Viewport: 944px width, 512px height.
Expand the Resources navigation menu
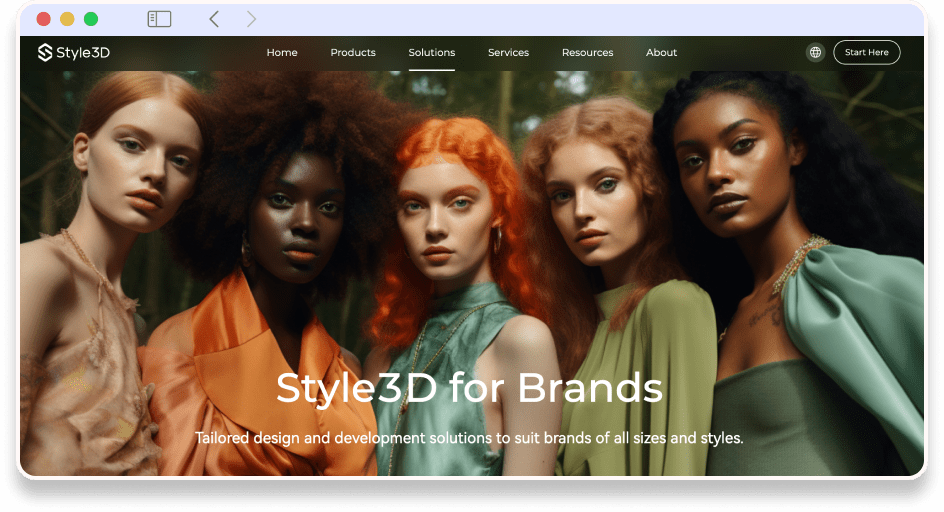(587, 53)
